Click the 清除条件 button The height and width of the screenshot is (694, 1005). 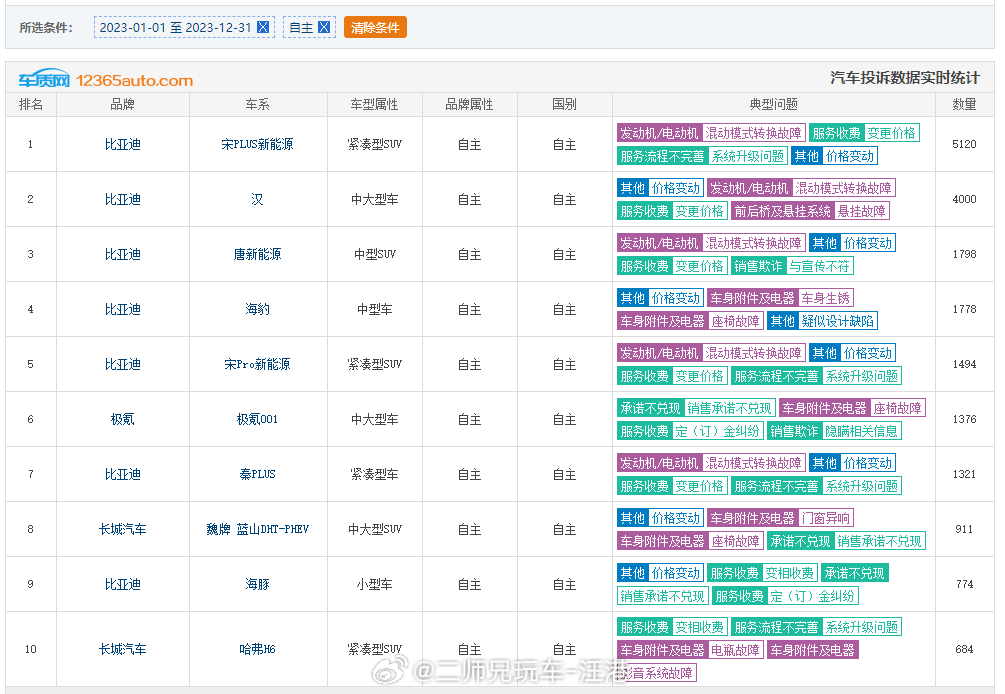[375, 28]
